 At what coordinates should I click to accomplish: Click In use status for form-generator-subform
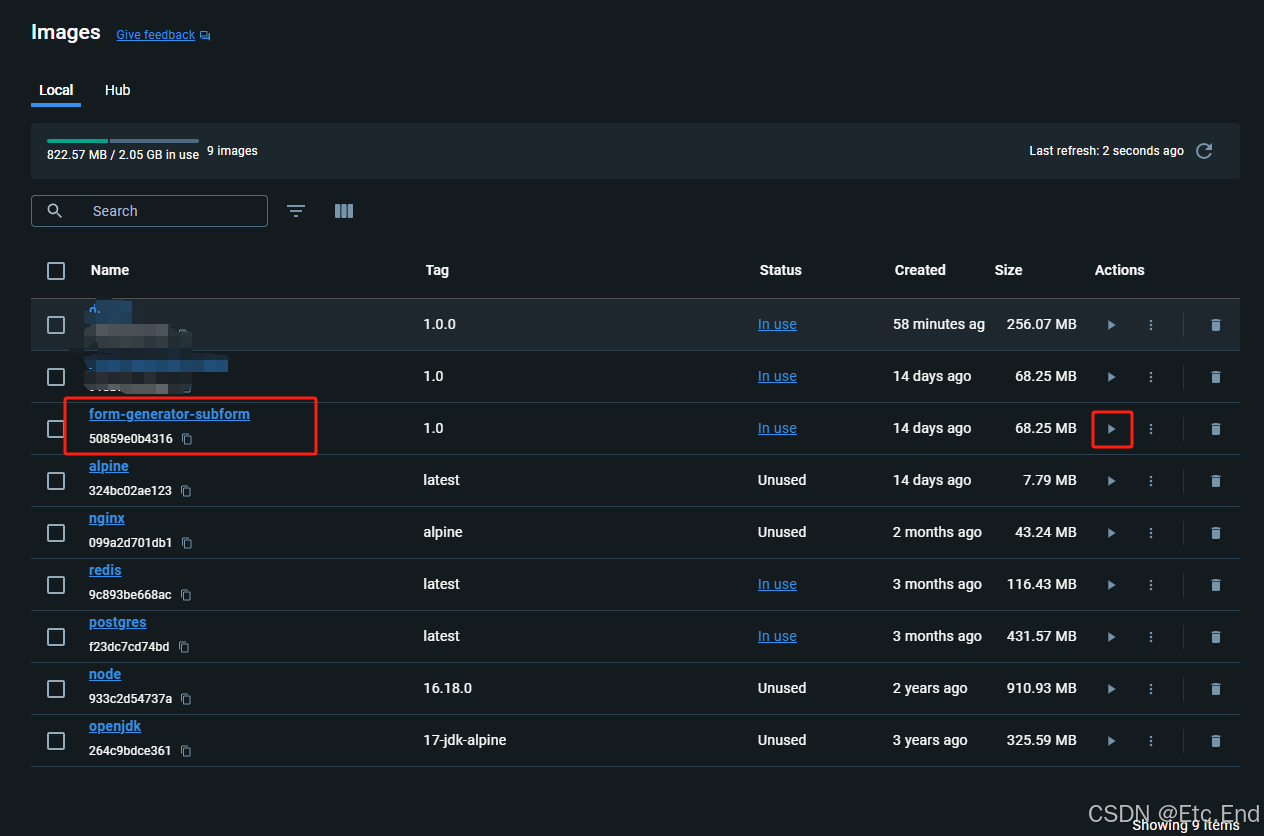click(777, 428)
